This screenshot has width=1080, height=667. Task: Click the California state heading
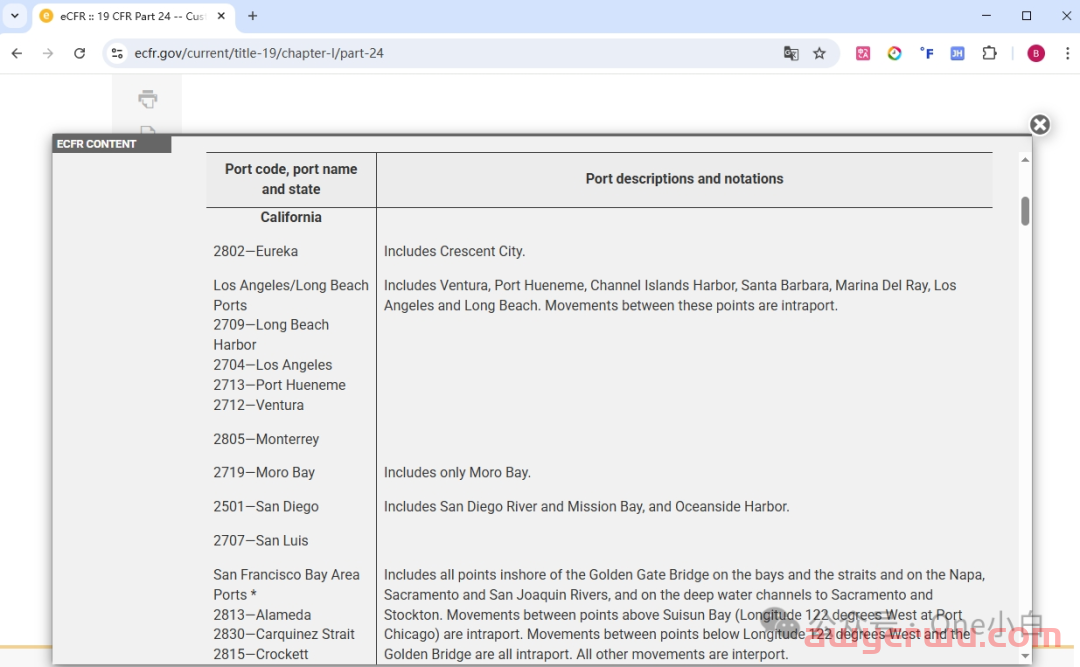(291, 217)
